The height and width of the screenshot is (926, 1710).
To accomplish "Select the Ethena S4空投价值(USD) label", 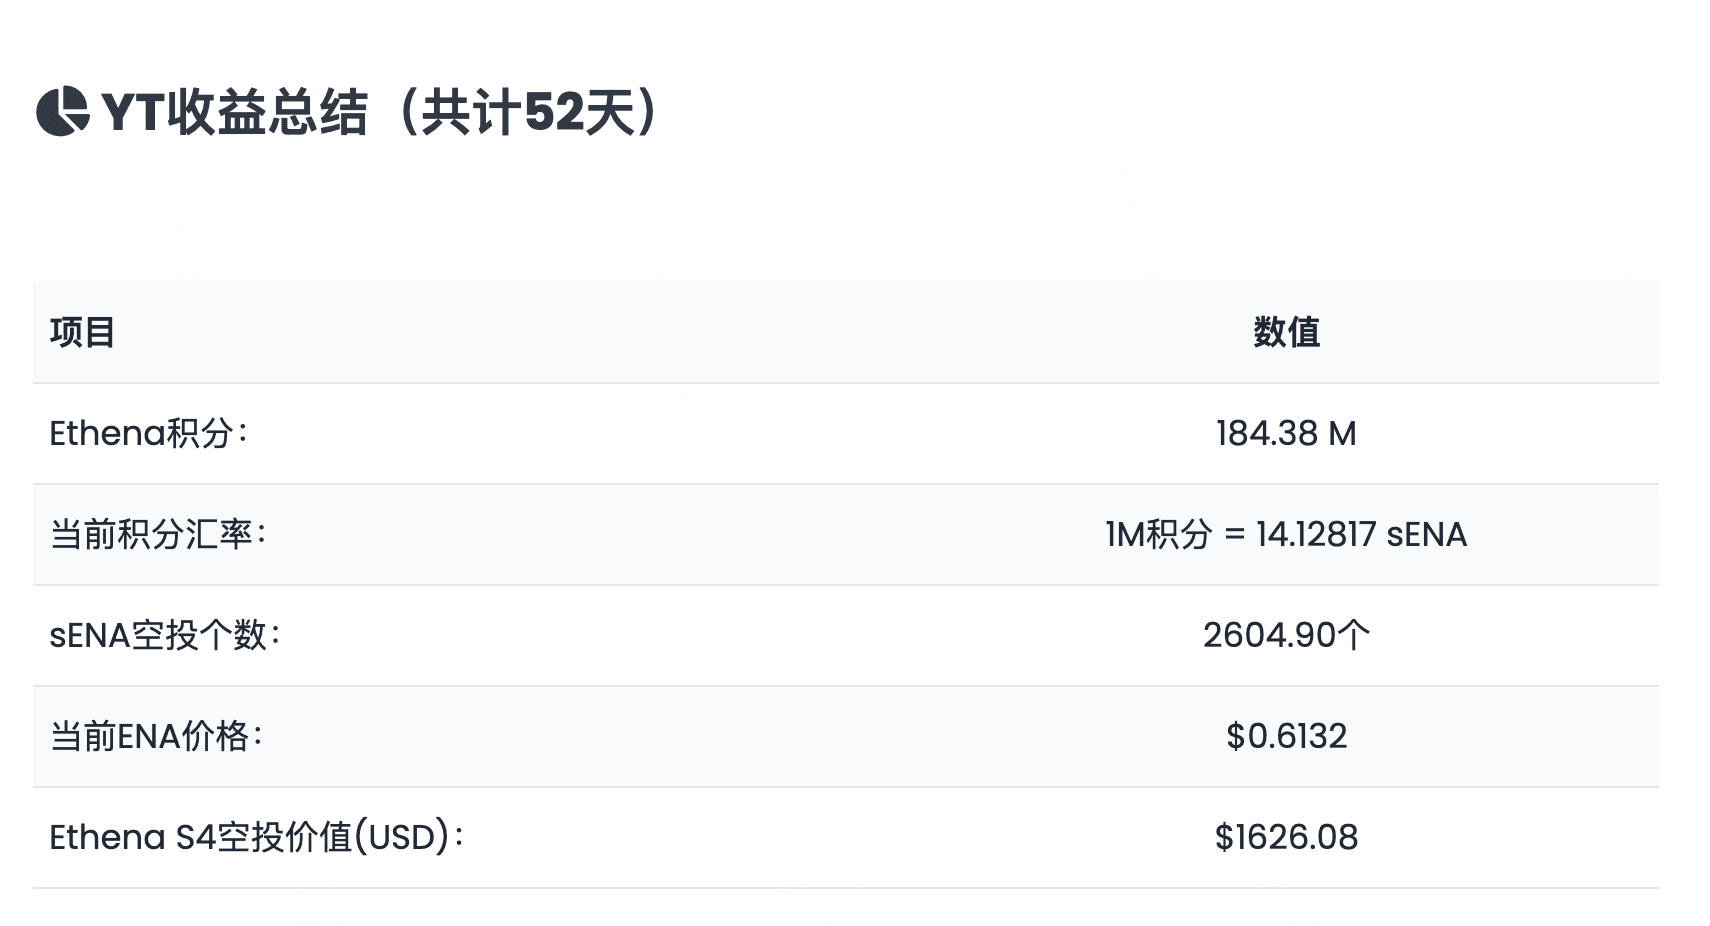I will tap(257, 837).
